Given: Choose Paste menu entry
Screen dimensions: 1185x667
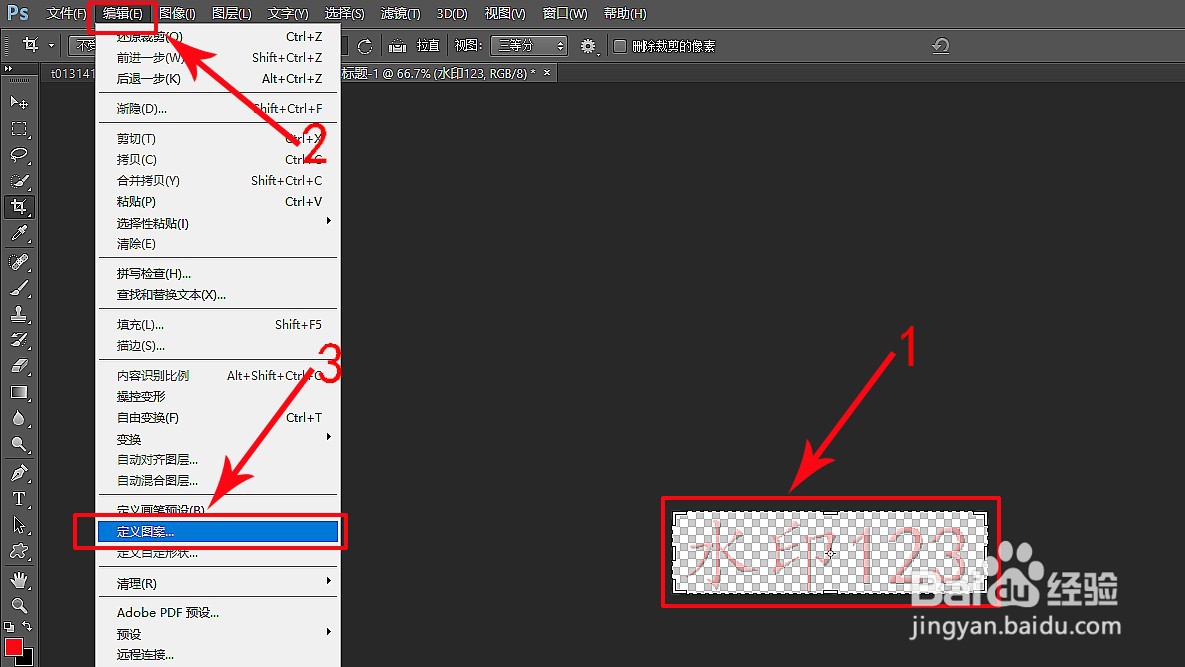Looking at the screenshot, I should [x=218, y=202].
